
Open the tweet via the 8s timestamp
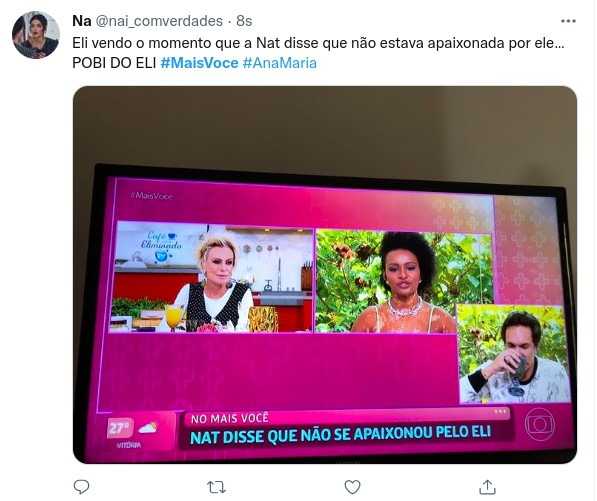pyautogui.click(x=244, y=21)
